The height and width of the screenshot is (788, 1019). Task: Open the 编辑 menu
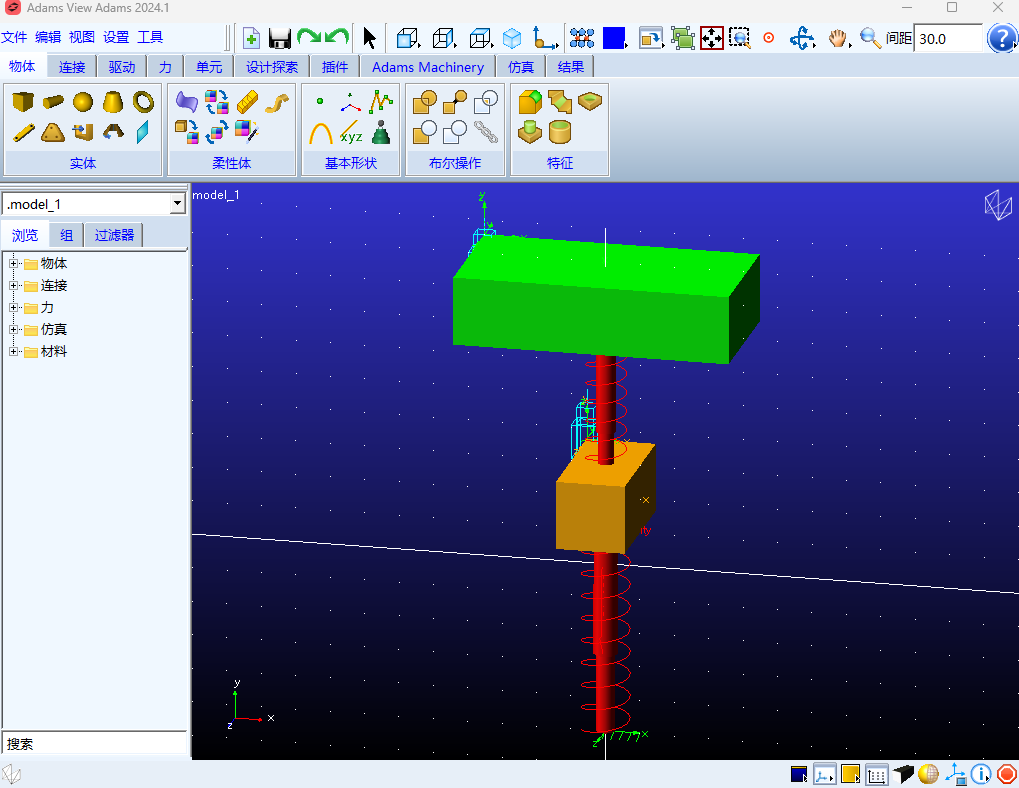tap(48, 37)
